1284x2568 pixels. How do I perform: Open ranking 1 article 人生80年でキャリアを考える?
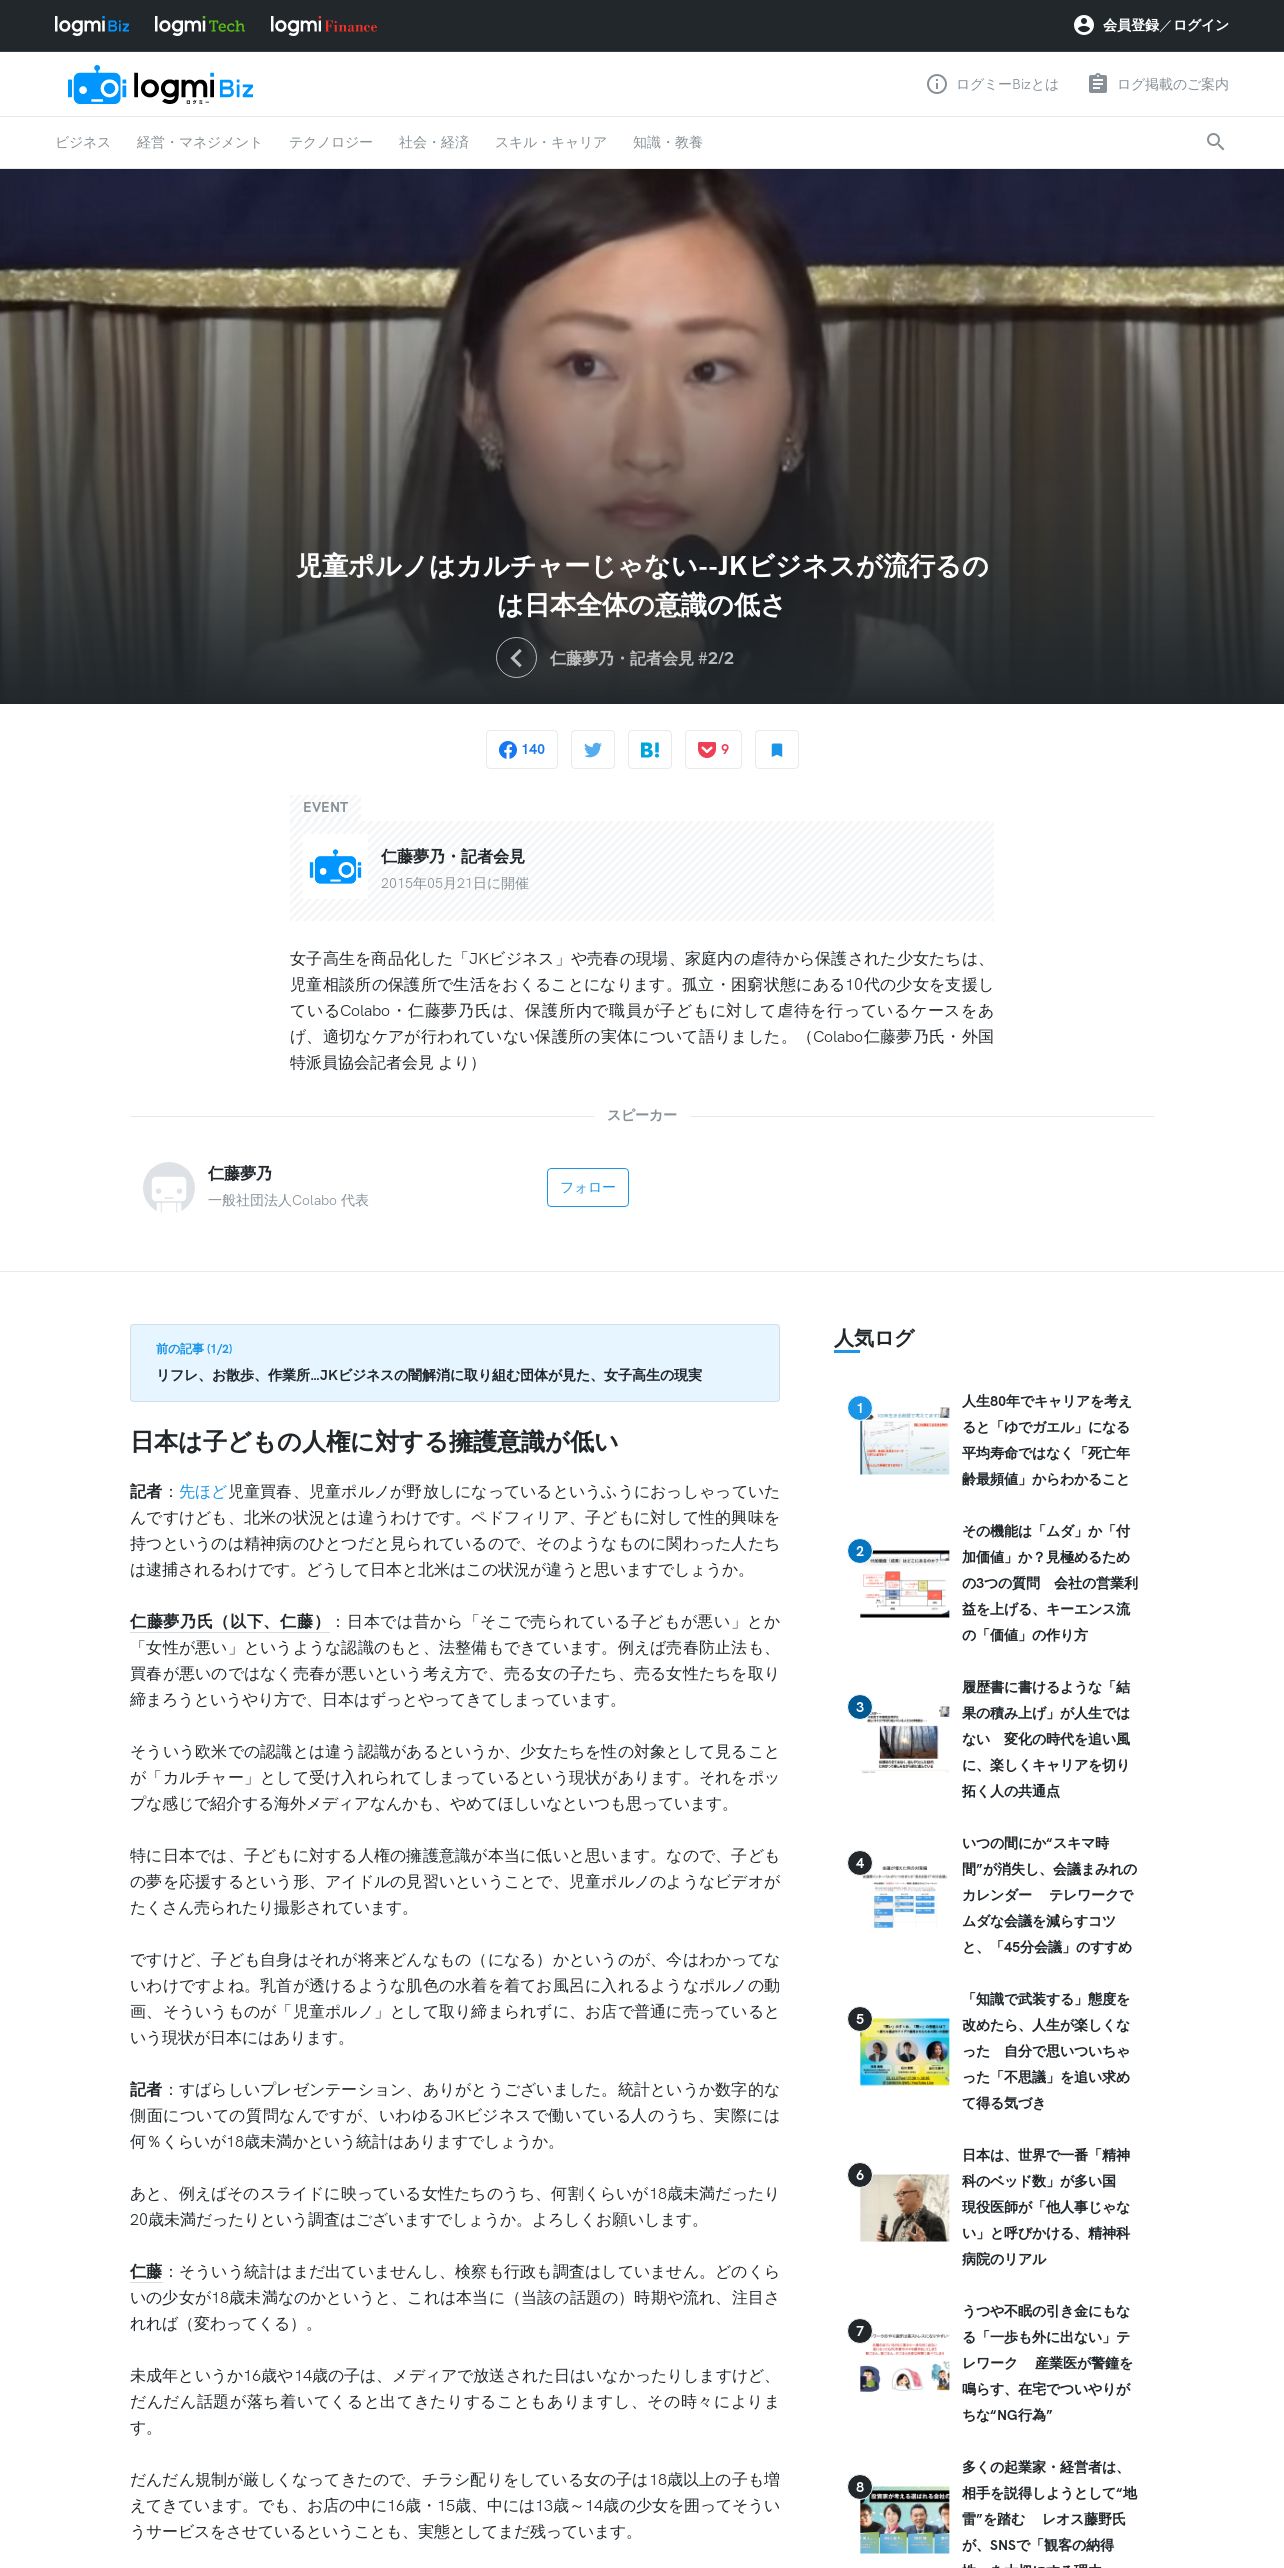1046,1440
